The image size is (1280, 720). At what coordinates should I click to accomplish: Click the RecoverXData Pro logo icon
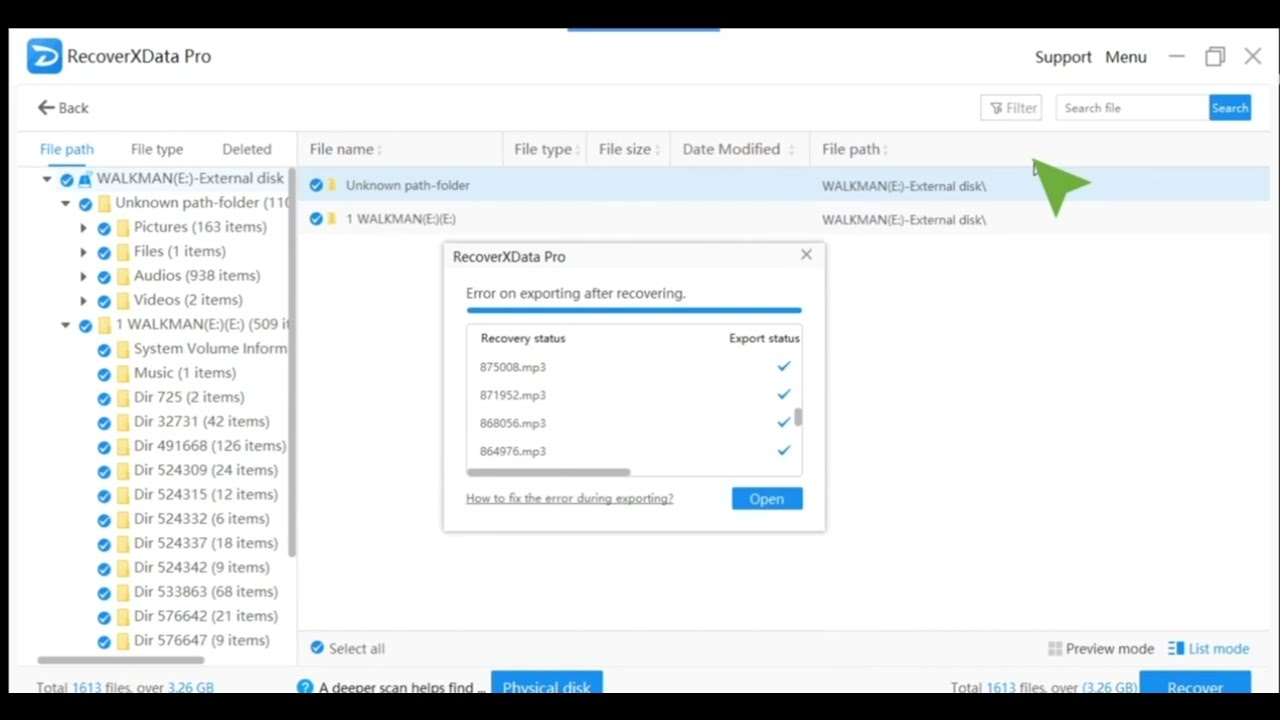[x=44, y=56]
